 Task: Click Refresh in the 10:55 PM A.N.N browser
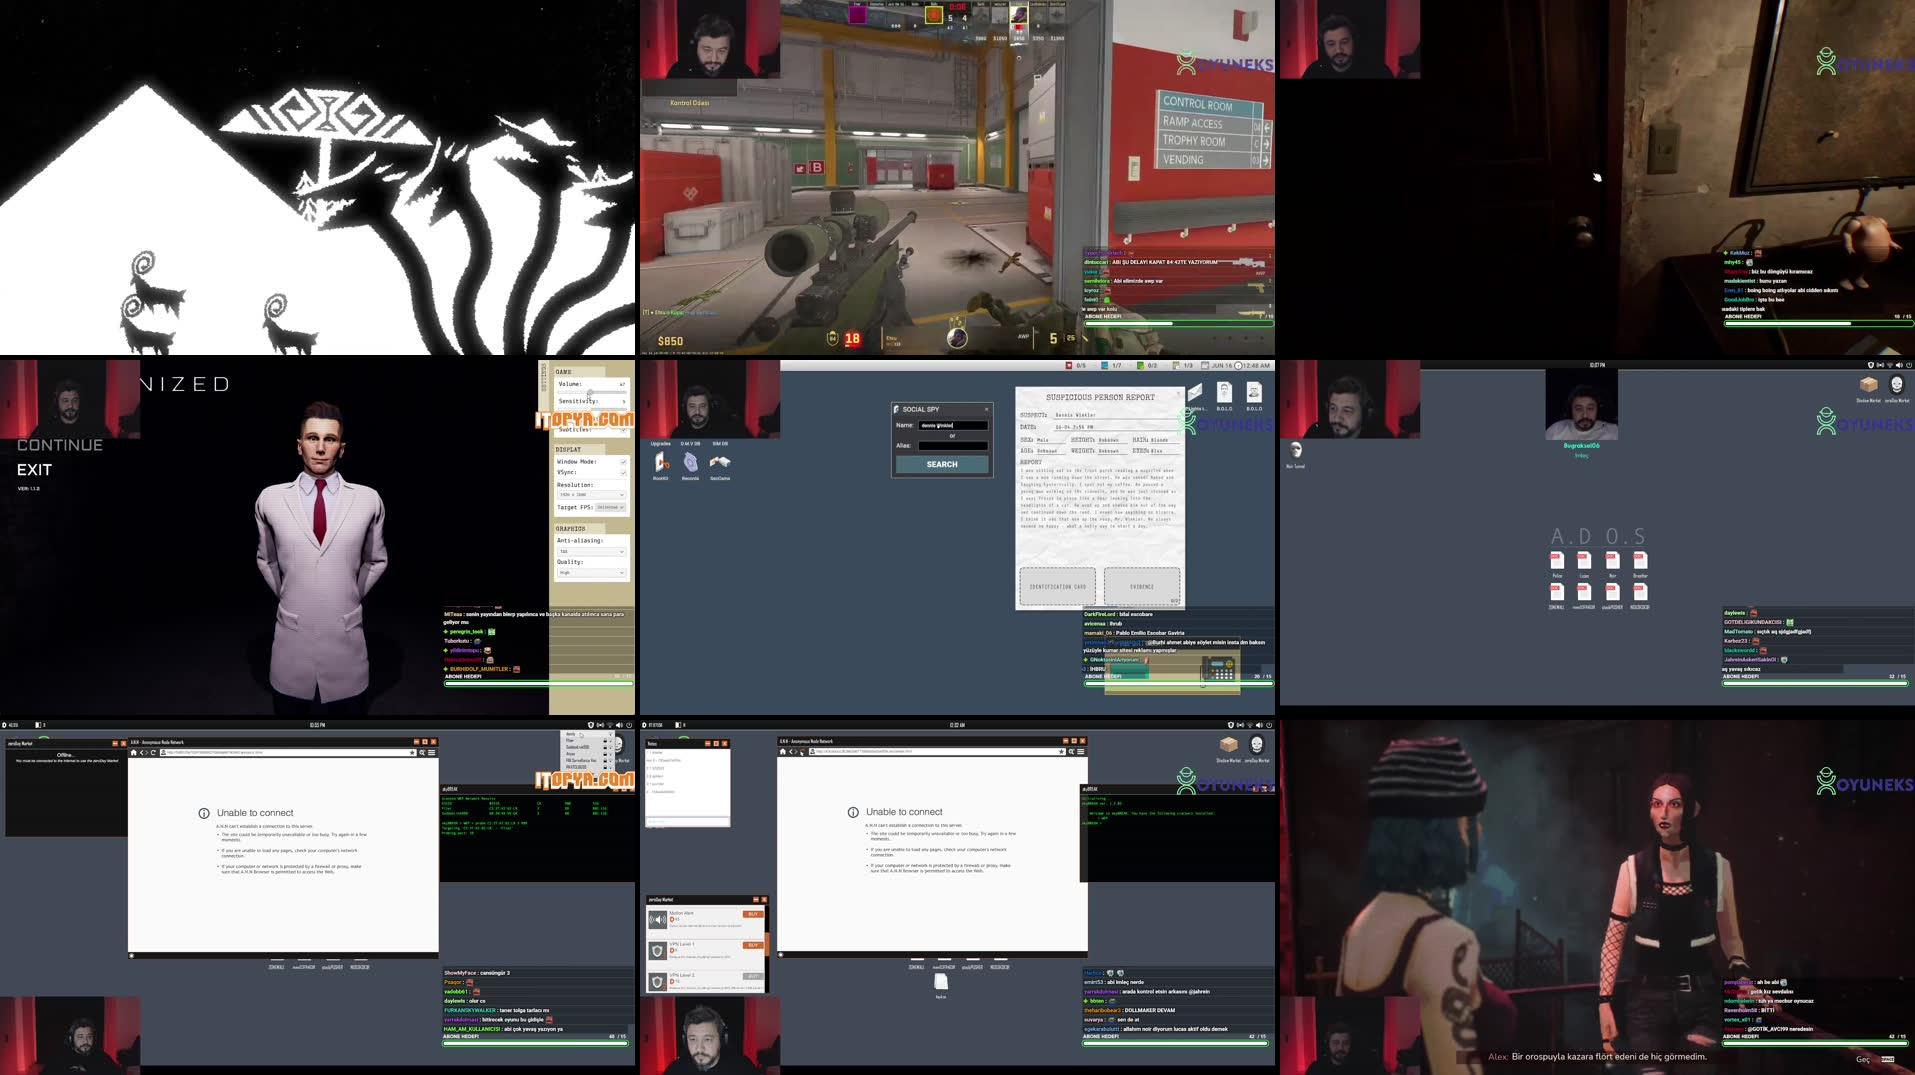[154, 752]
